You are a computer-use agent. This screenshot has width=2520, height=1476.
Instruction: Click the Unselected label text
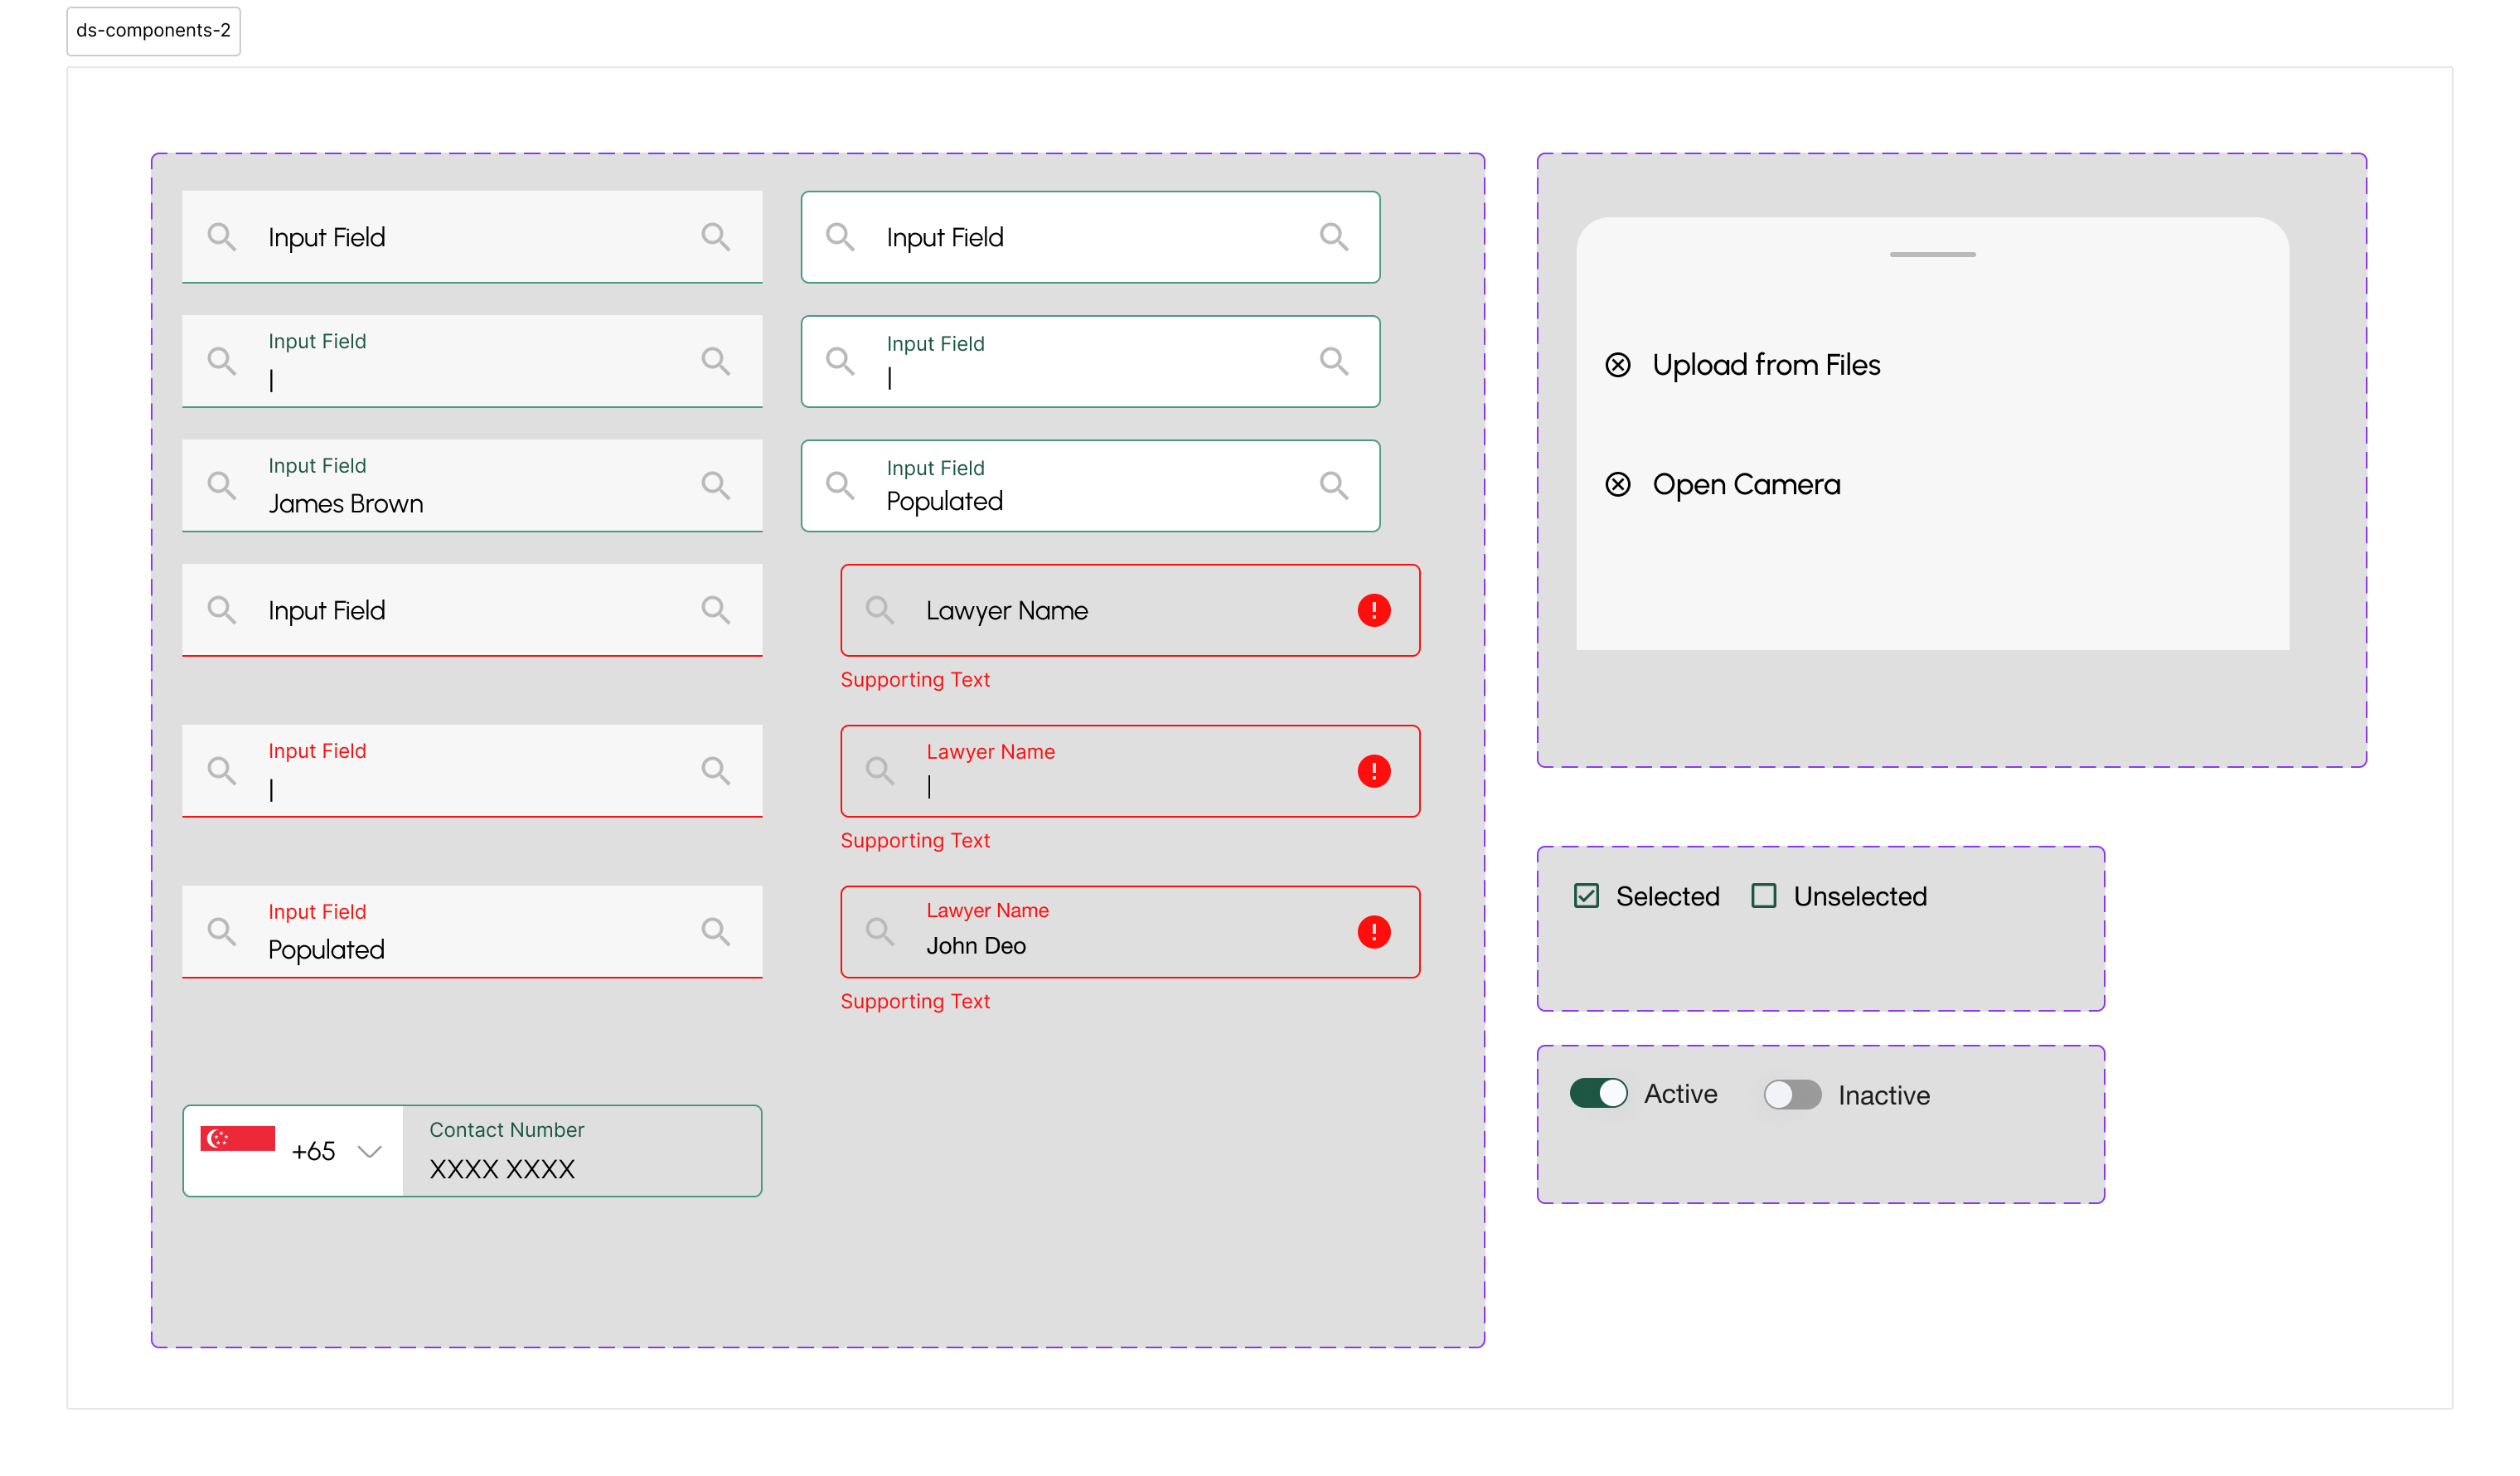click(x=1860, y=897)
